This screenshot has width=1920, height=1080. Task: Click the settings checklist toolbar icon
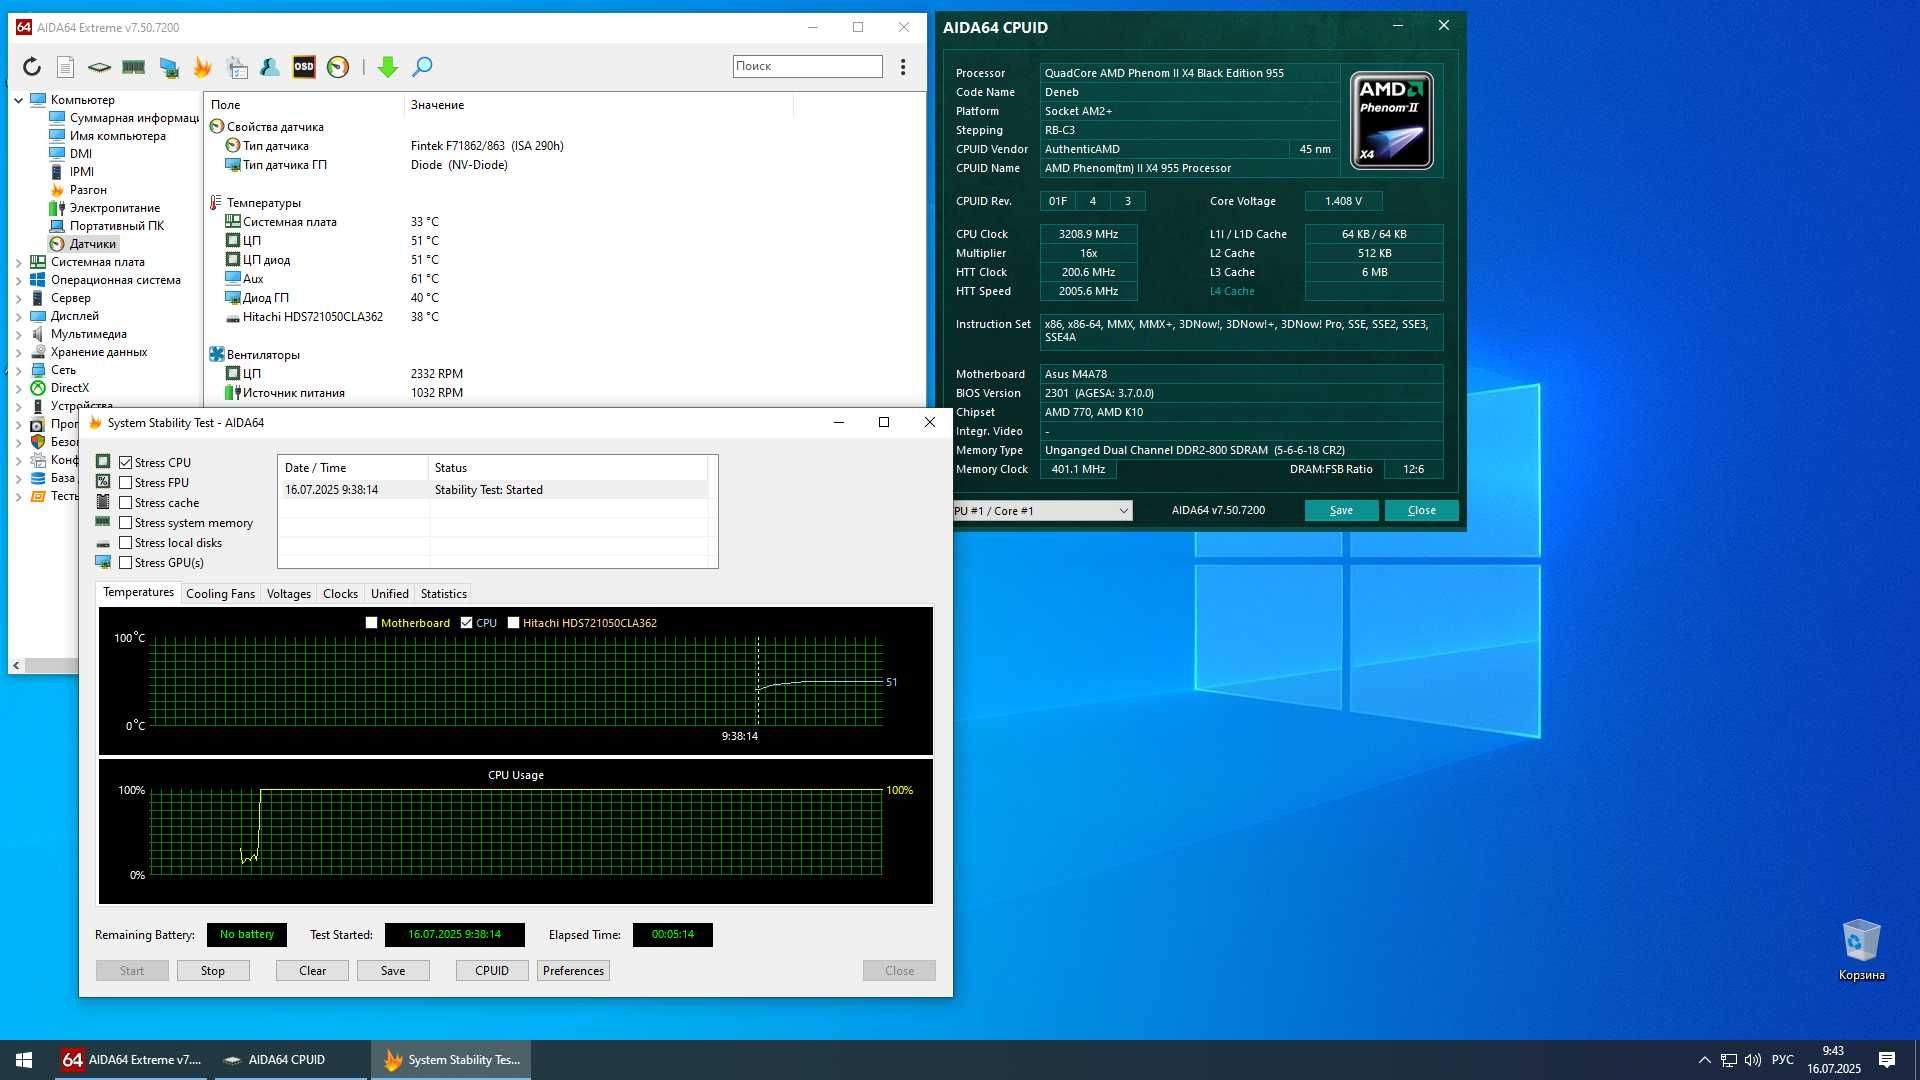[237, 67]
